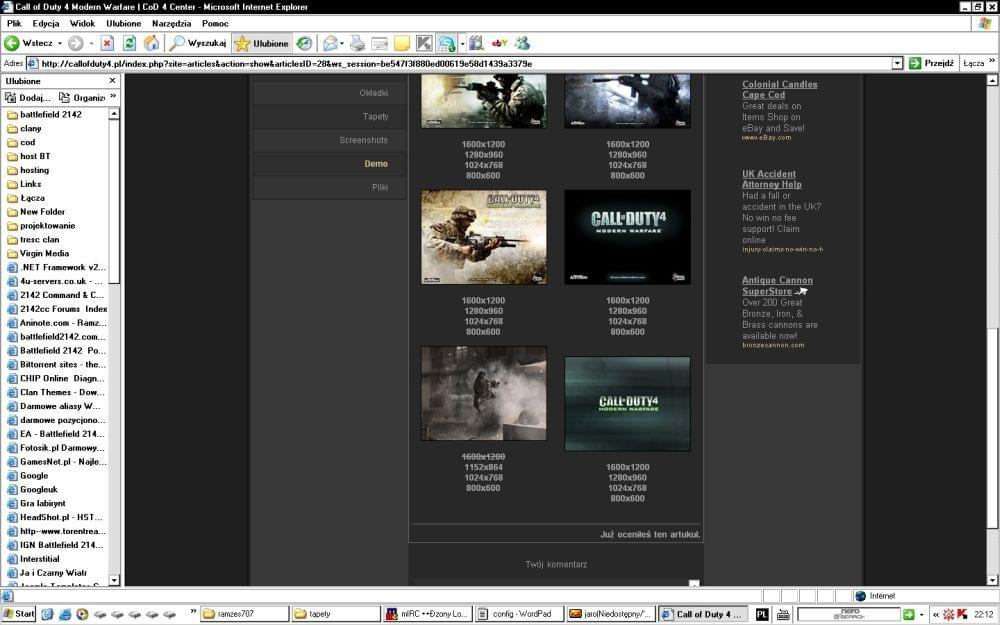This screenshot has height=625, width=1000.
Task: Open the Narzędzia menu
Action: (x=171, y=23)
